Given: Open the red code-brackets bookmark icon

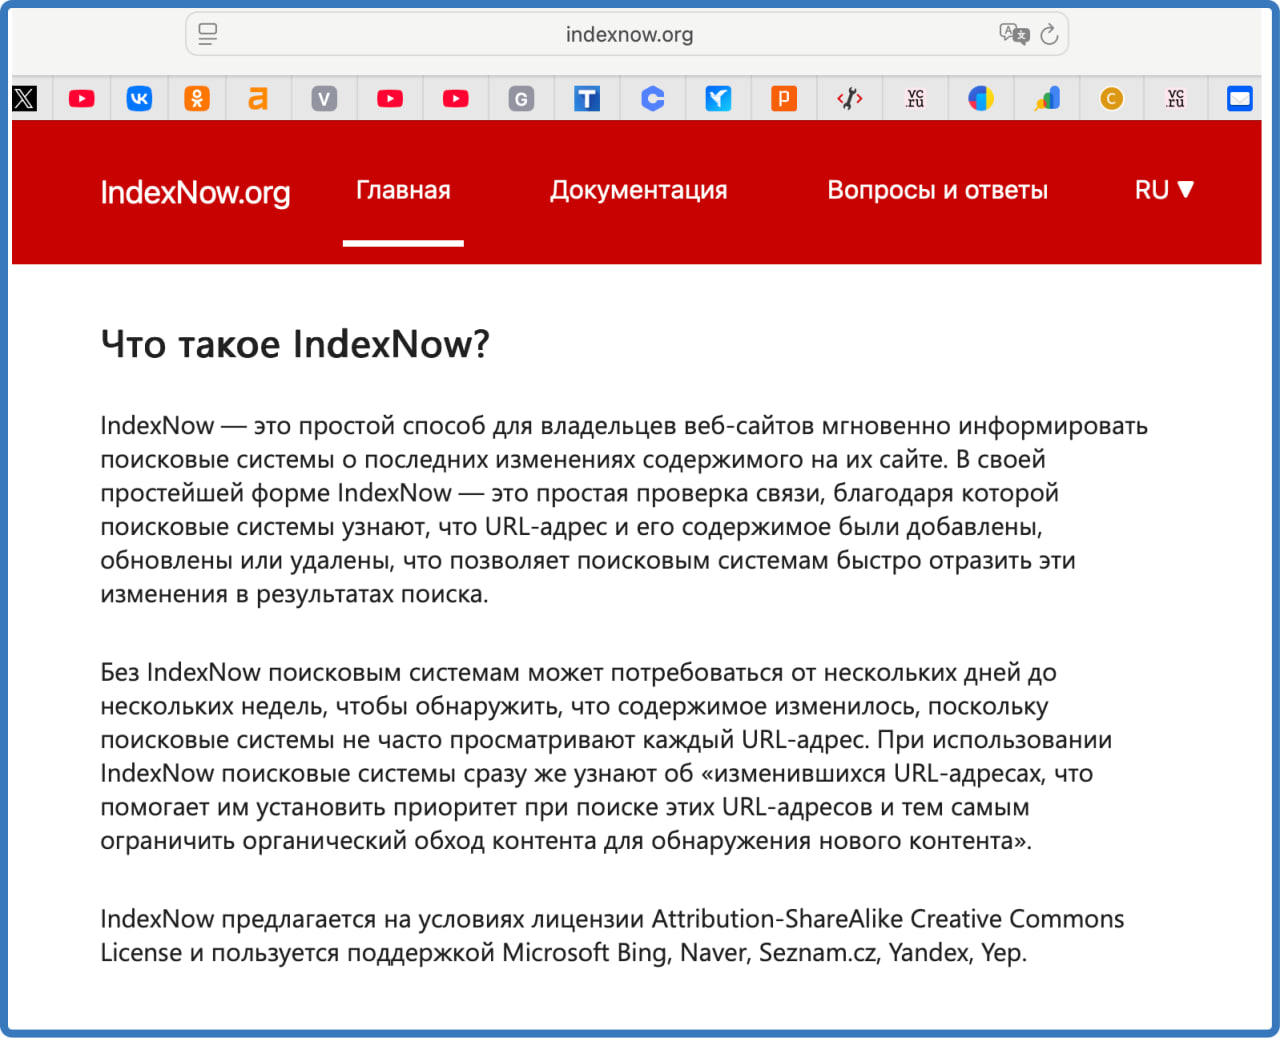Looking at the screenshot, I should [x=850, y=98].
